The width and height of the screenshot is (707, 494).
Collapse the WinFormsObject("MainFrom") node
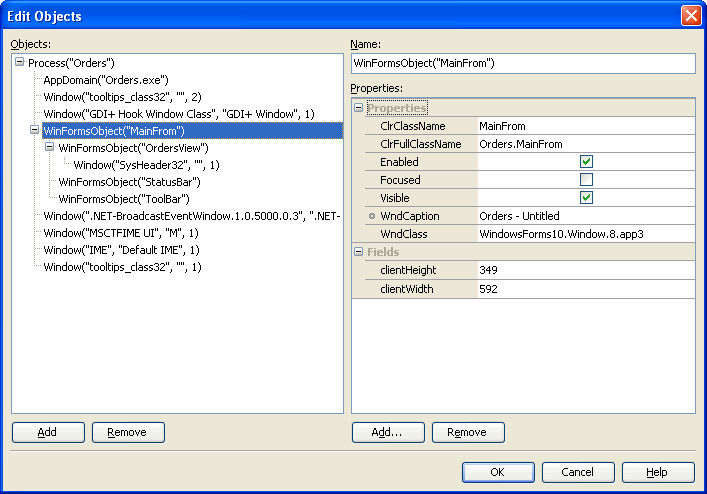(35, 130)
